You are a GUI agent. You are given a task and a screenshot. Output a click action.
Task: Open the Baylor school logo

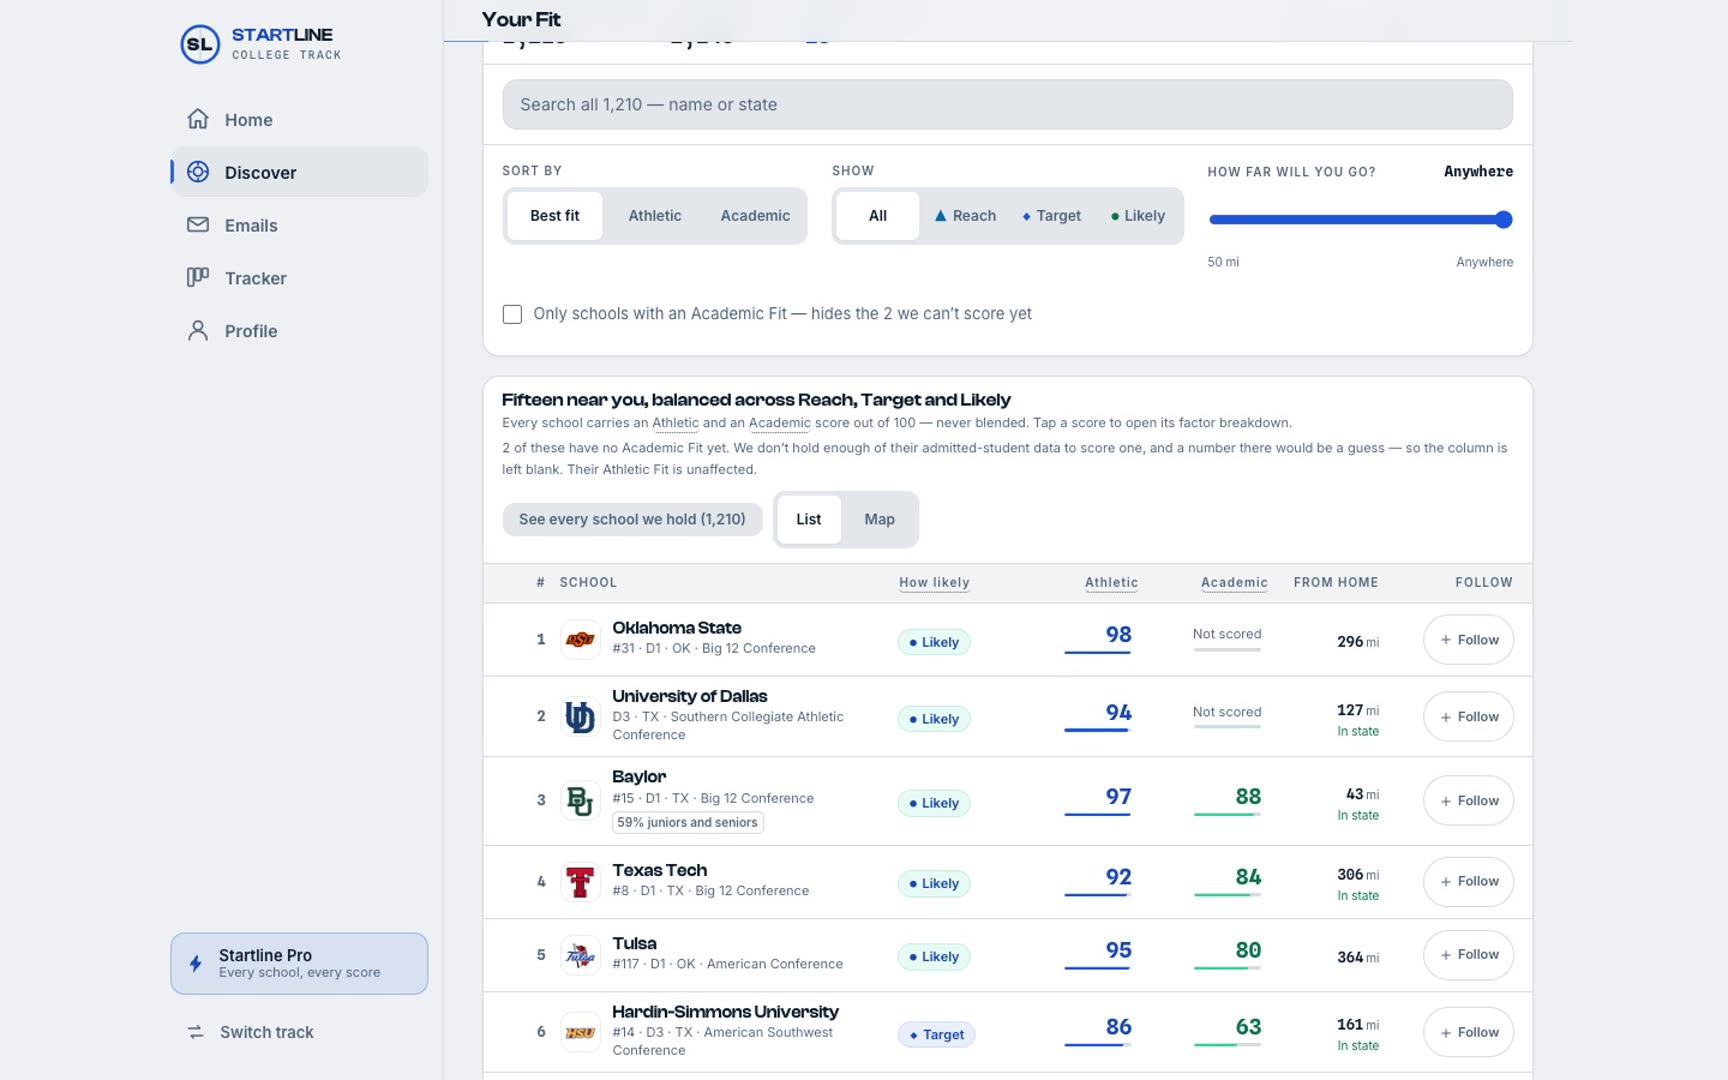(580, 801)
